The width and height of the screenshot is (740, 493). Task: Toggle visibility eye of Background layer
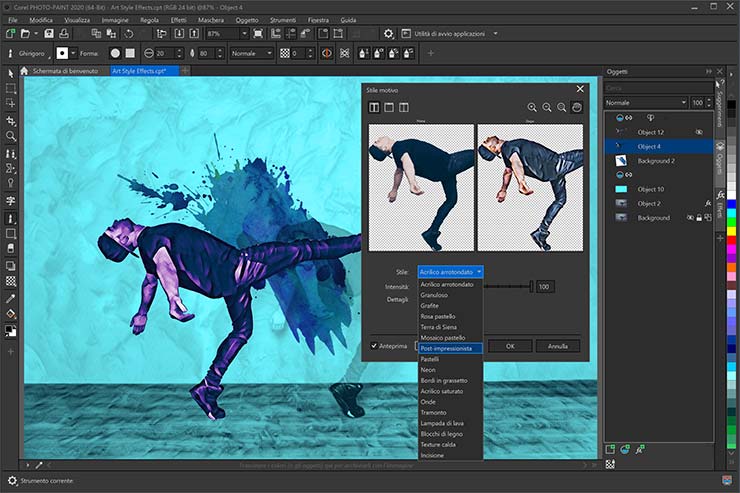click(x=690, y=217)
